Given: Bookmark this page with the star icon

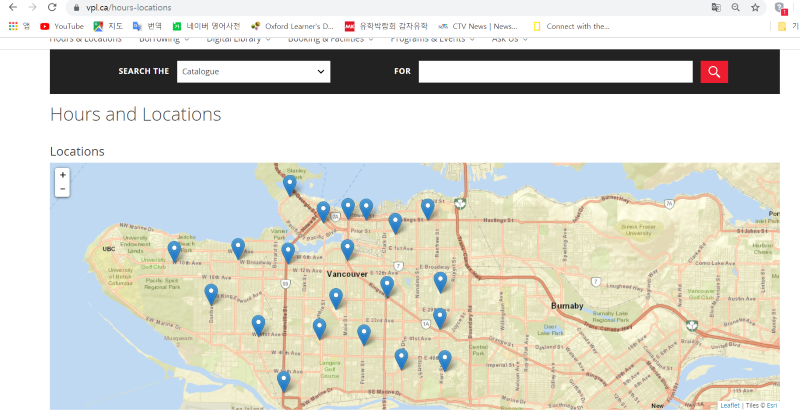Looking at the screenshot, I should [x=755, y=8].
